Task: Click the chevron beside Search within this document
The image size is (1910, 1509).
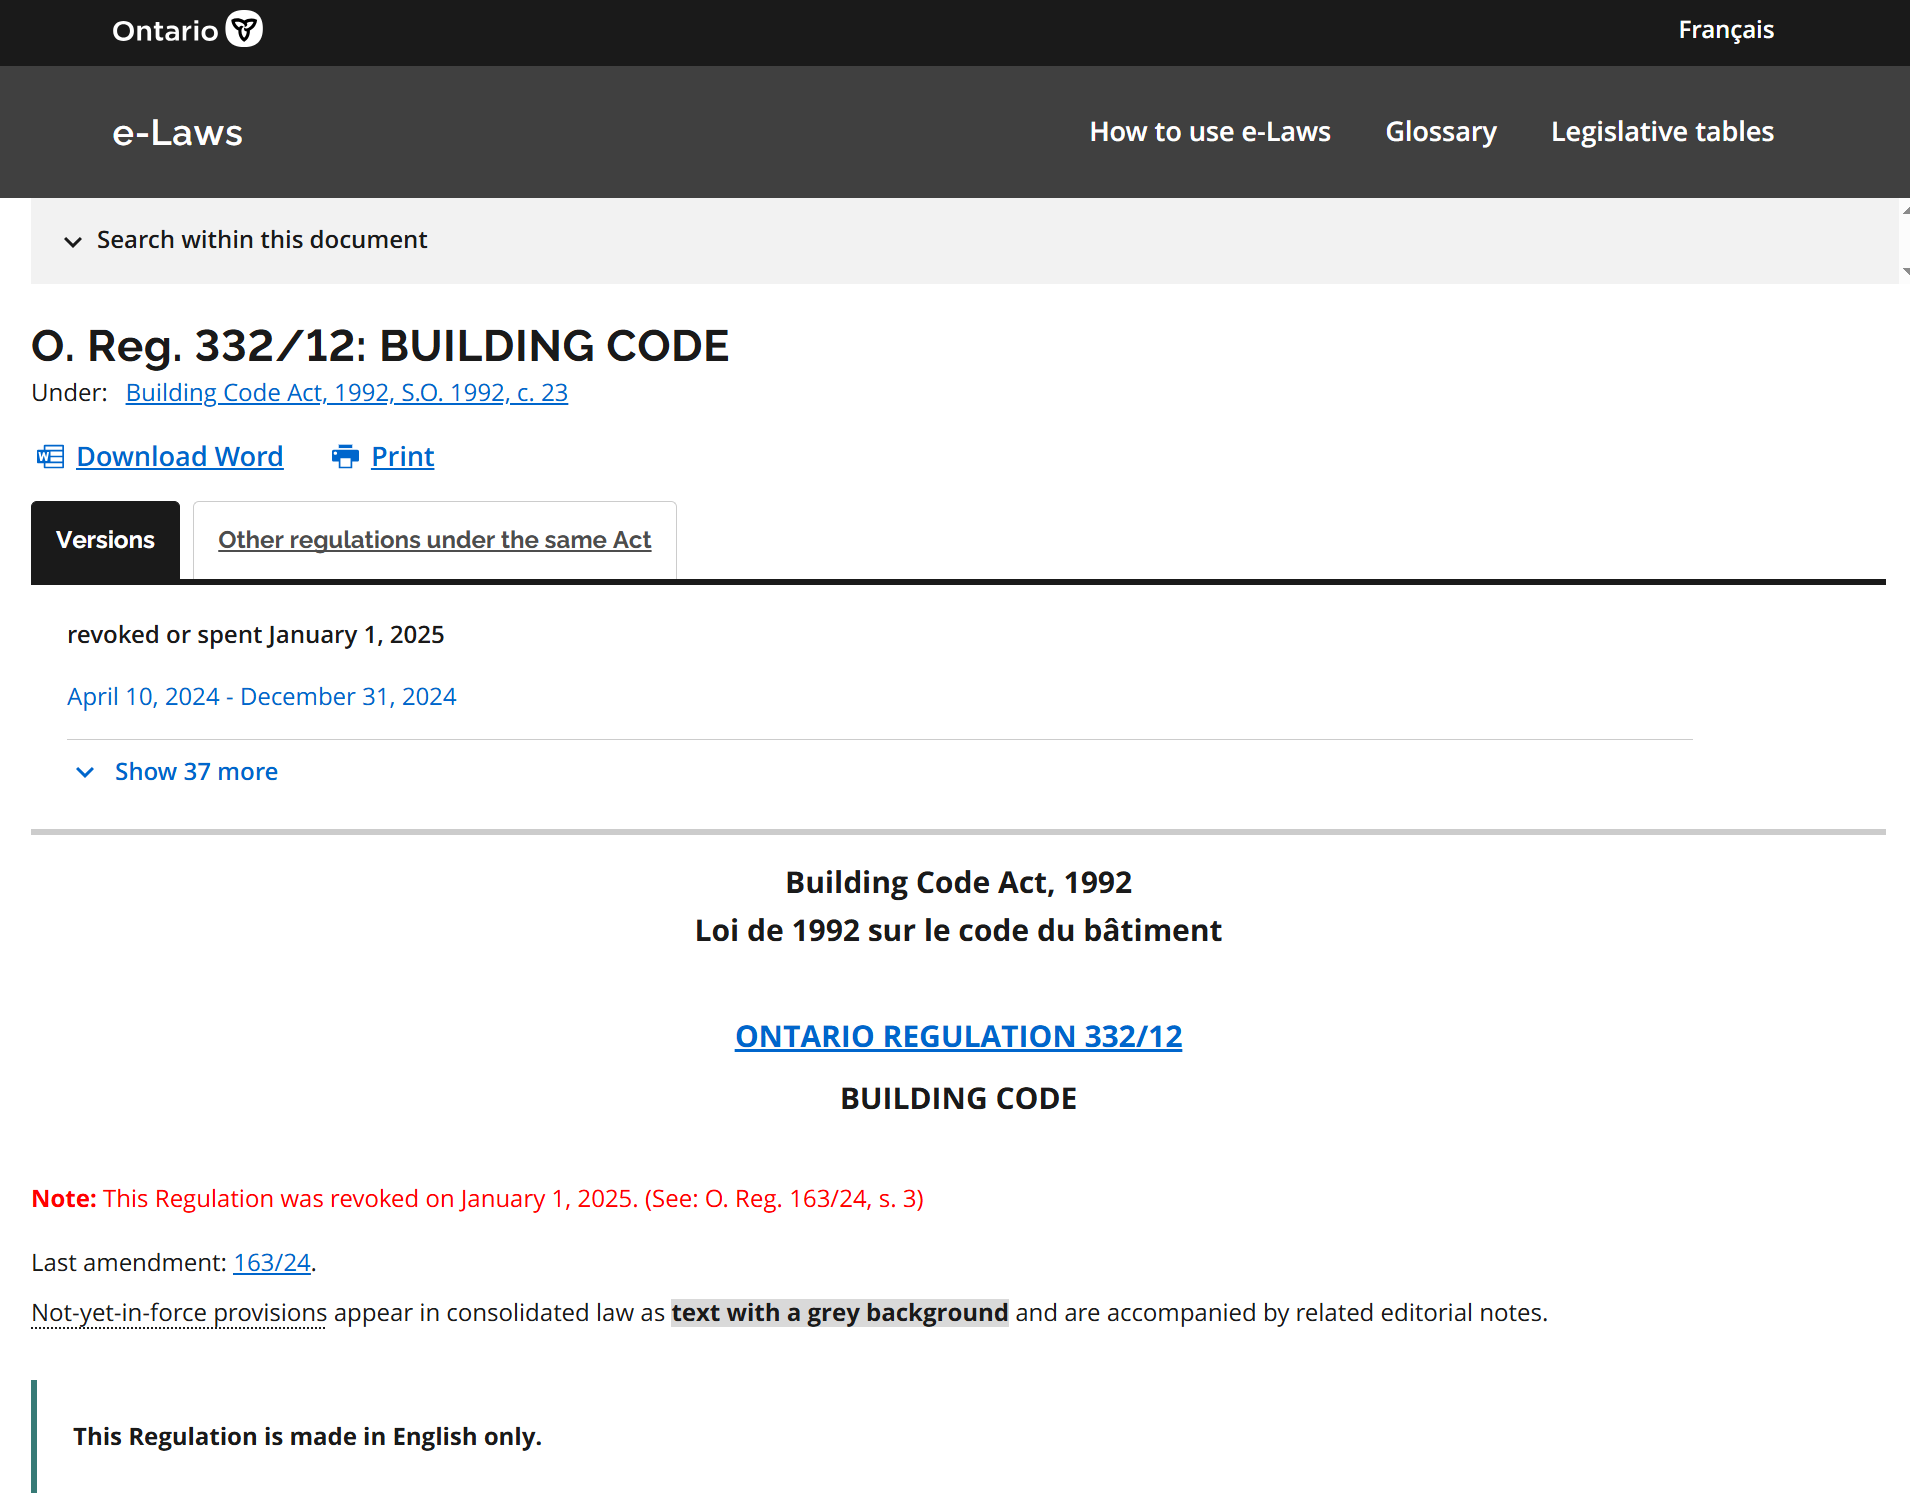Action: (73, 242)
